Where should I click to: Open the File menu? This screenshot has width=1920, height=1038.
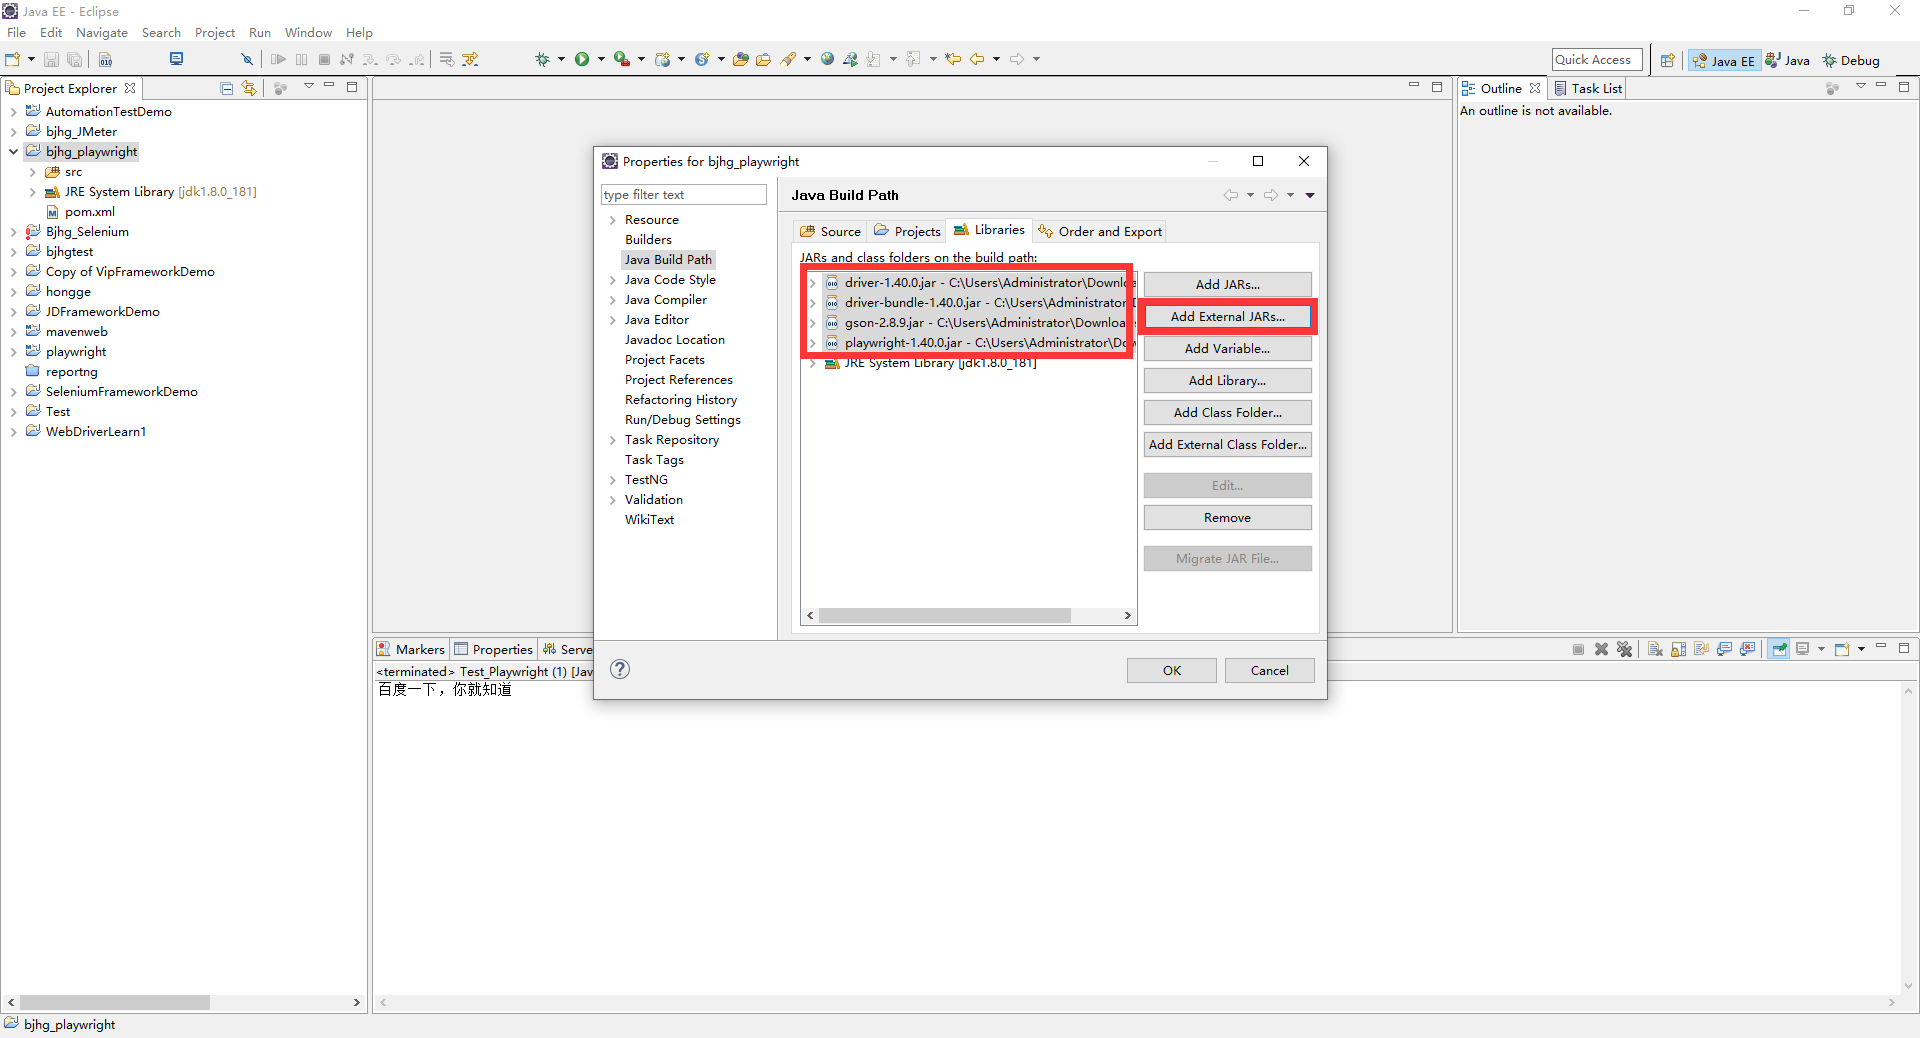[x=16, y=33]
